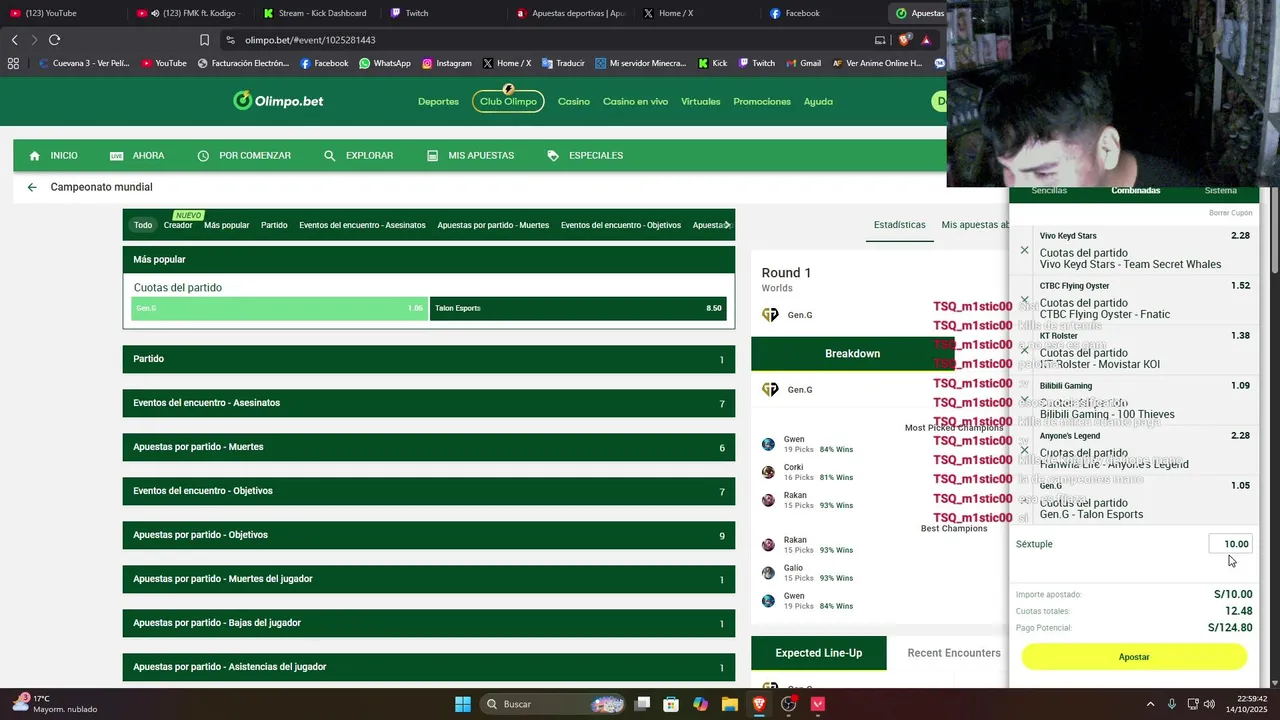Image resolution: width=1280 pixels, height=720 pixels.
Task: Expand Apuestas por partido - Asistencias del jugador
Action: 429,667
